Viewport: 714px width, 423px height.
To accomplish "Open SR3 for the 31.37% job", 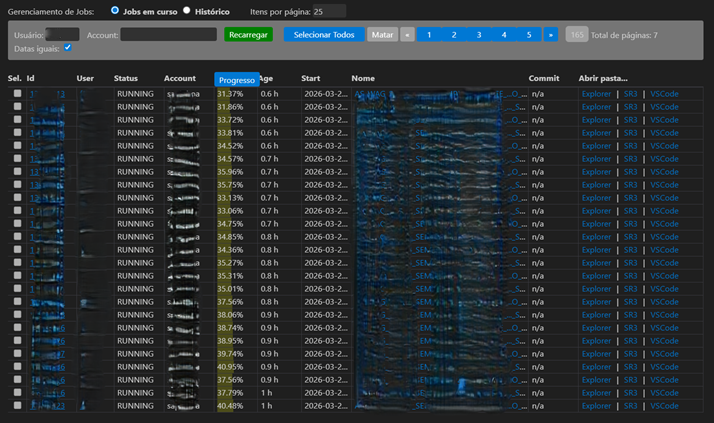I will click(x=630, y=94).
